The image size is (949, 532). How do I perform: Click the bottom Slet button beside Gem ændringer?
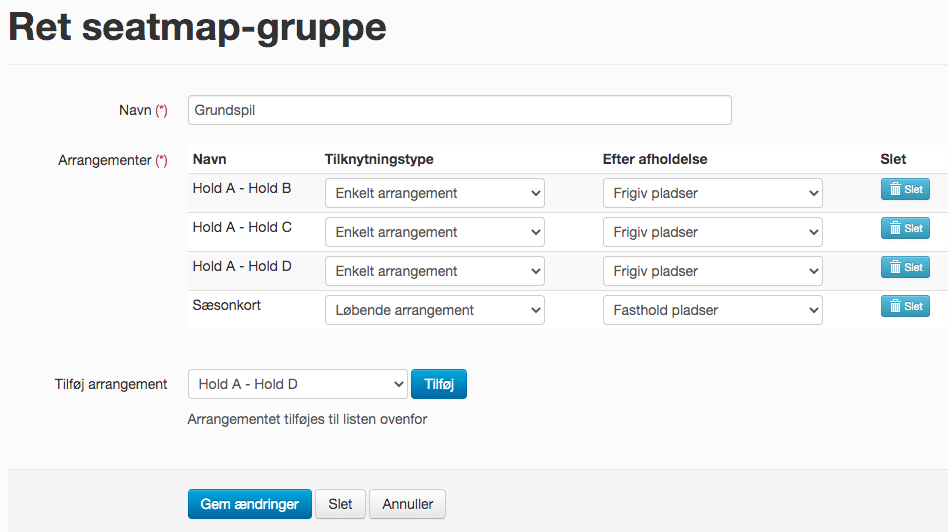(x=340, y=504)
